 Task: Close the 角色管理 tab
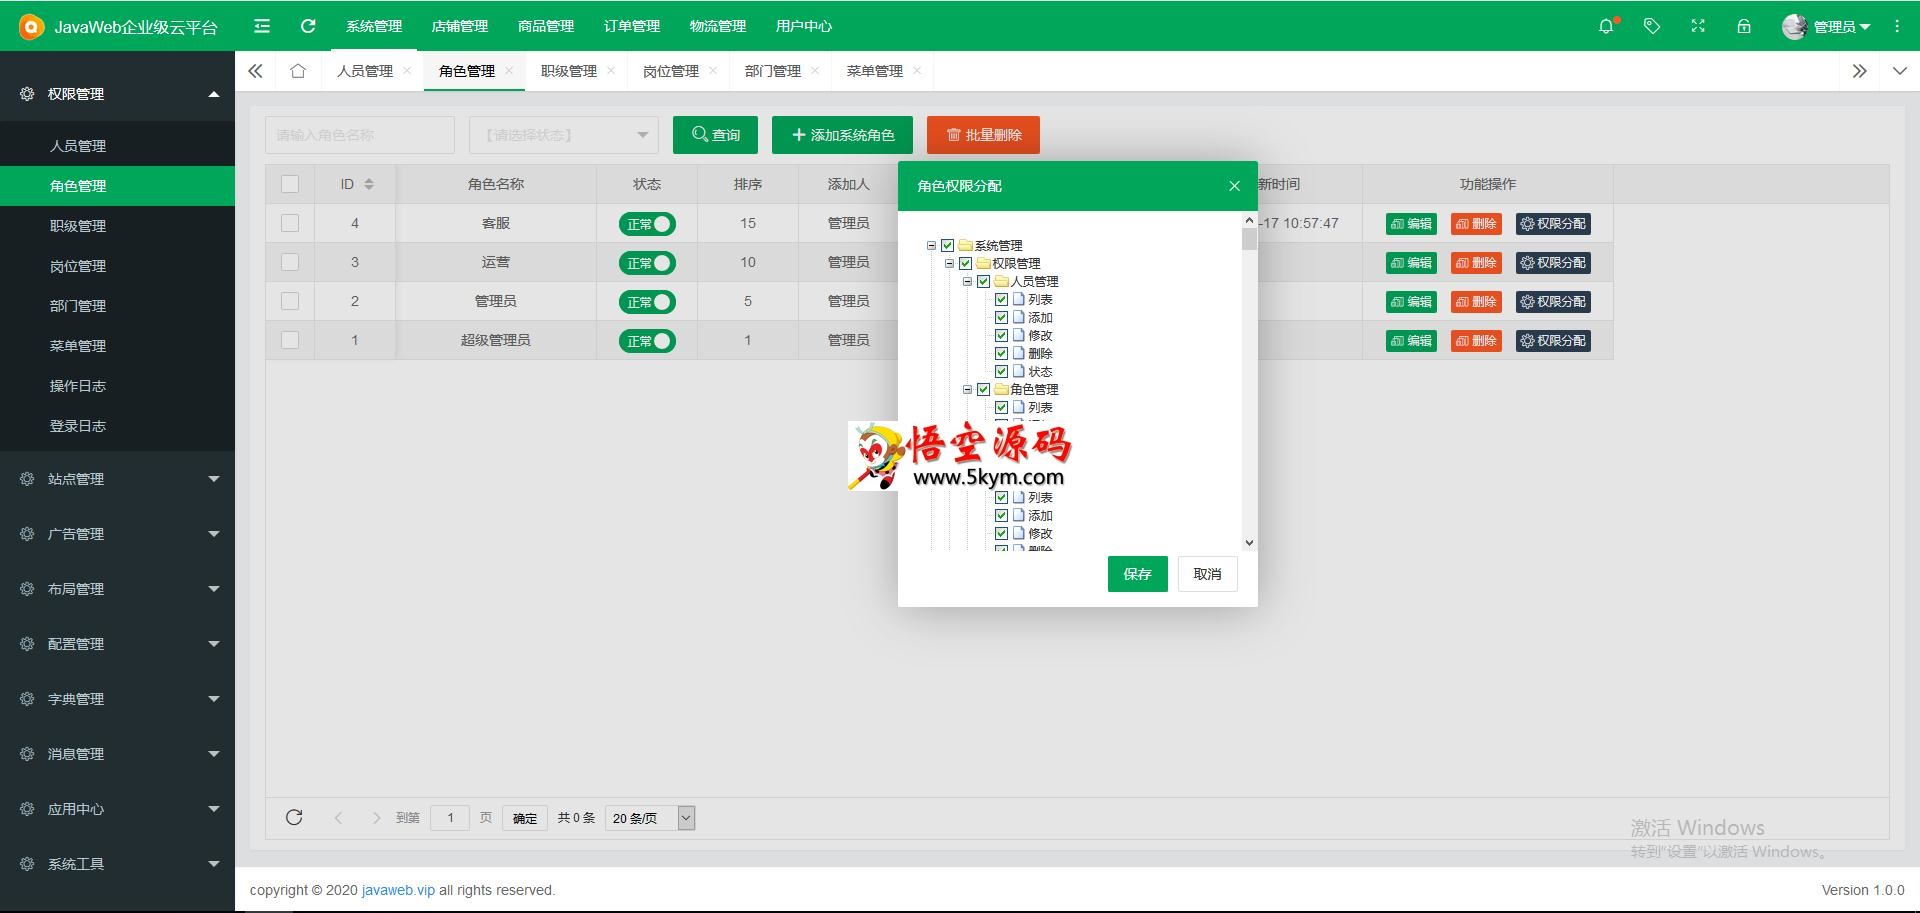509,70
